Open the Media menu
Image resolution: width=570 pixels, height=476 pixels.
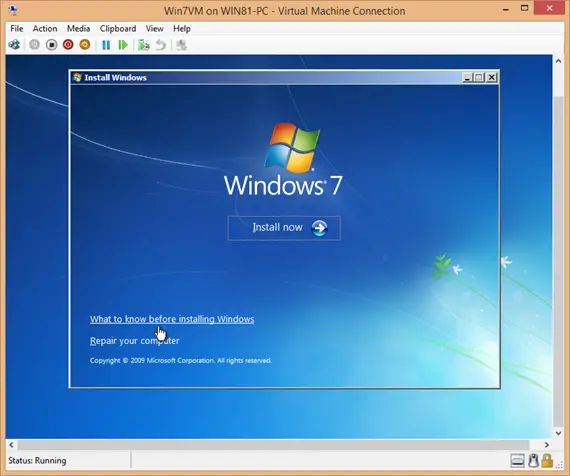point(78,28)
